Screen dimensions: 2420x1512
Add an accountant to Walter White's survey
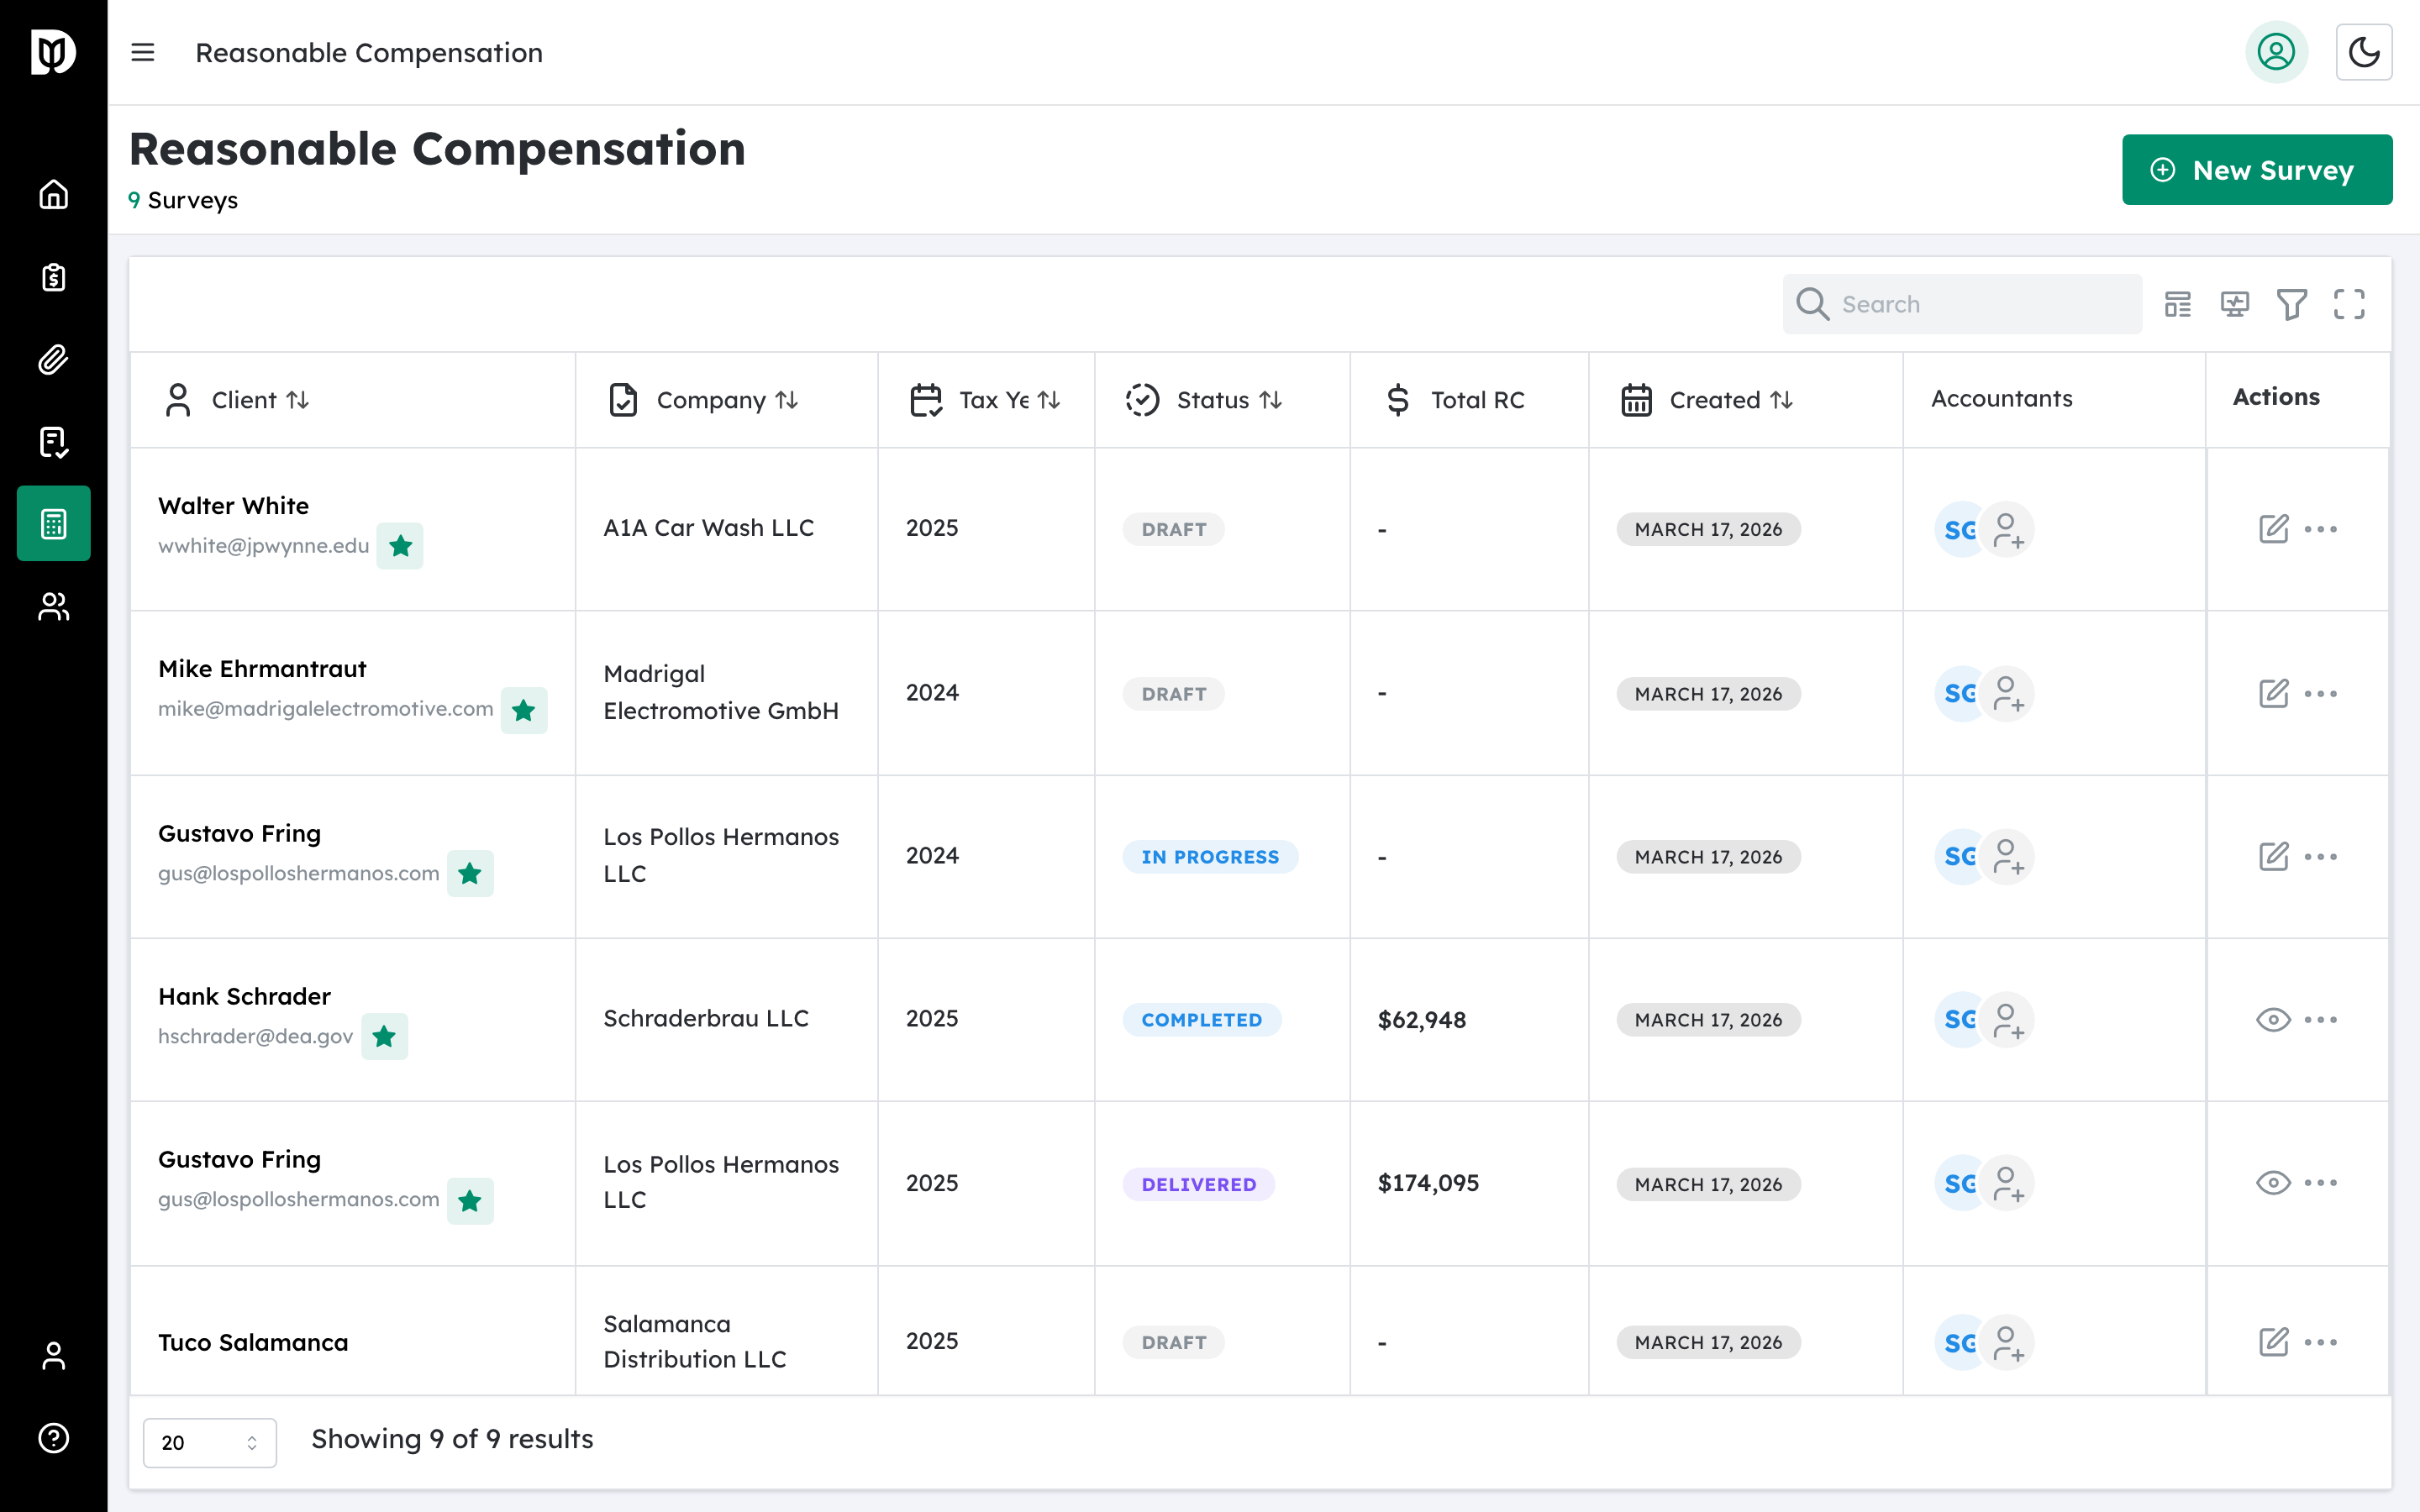[2009, 529]
